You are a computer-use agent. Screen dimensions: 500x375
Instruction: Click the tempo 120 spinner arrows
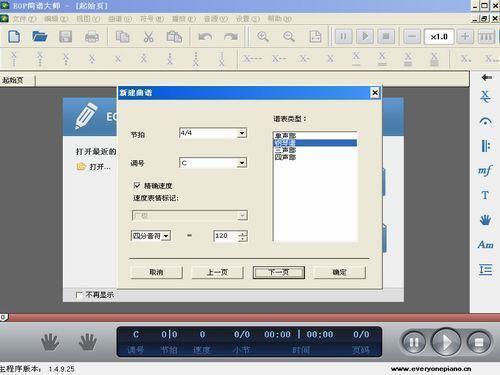pos(243,236)
